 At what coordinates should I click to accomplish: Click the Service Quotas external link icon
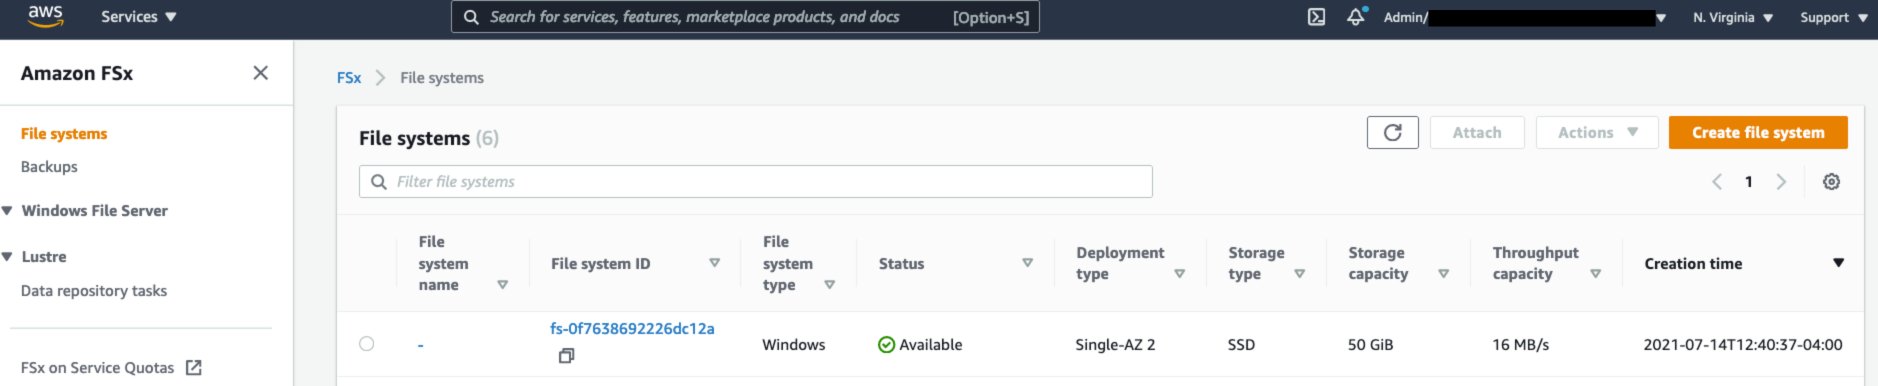point(194,368)
